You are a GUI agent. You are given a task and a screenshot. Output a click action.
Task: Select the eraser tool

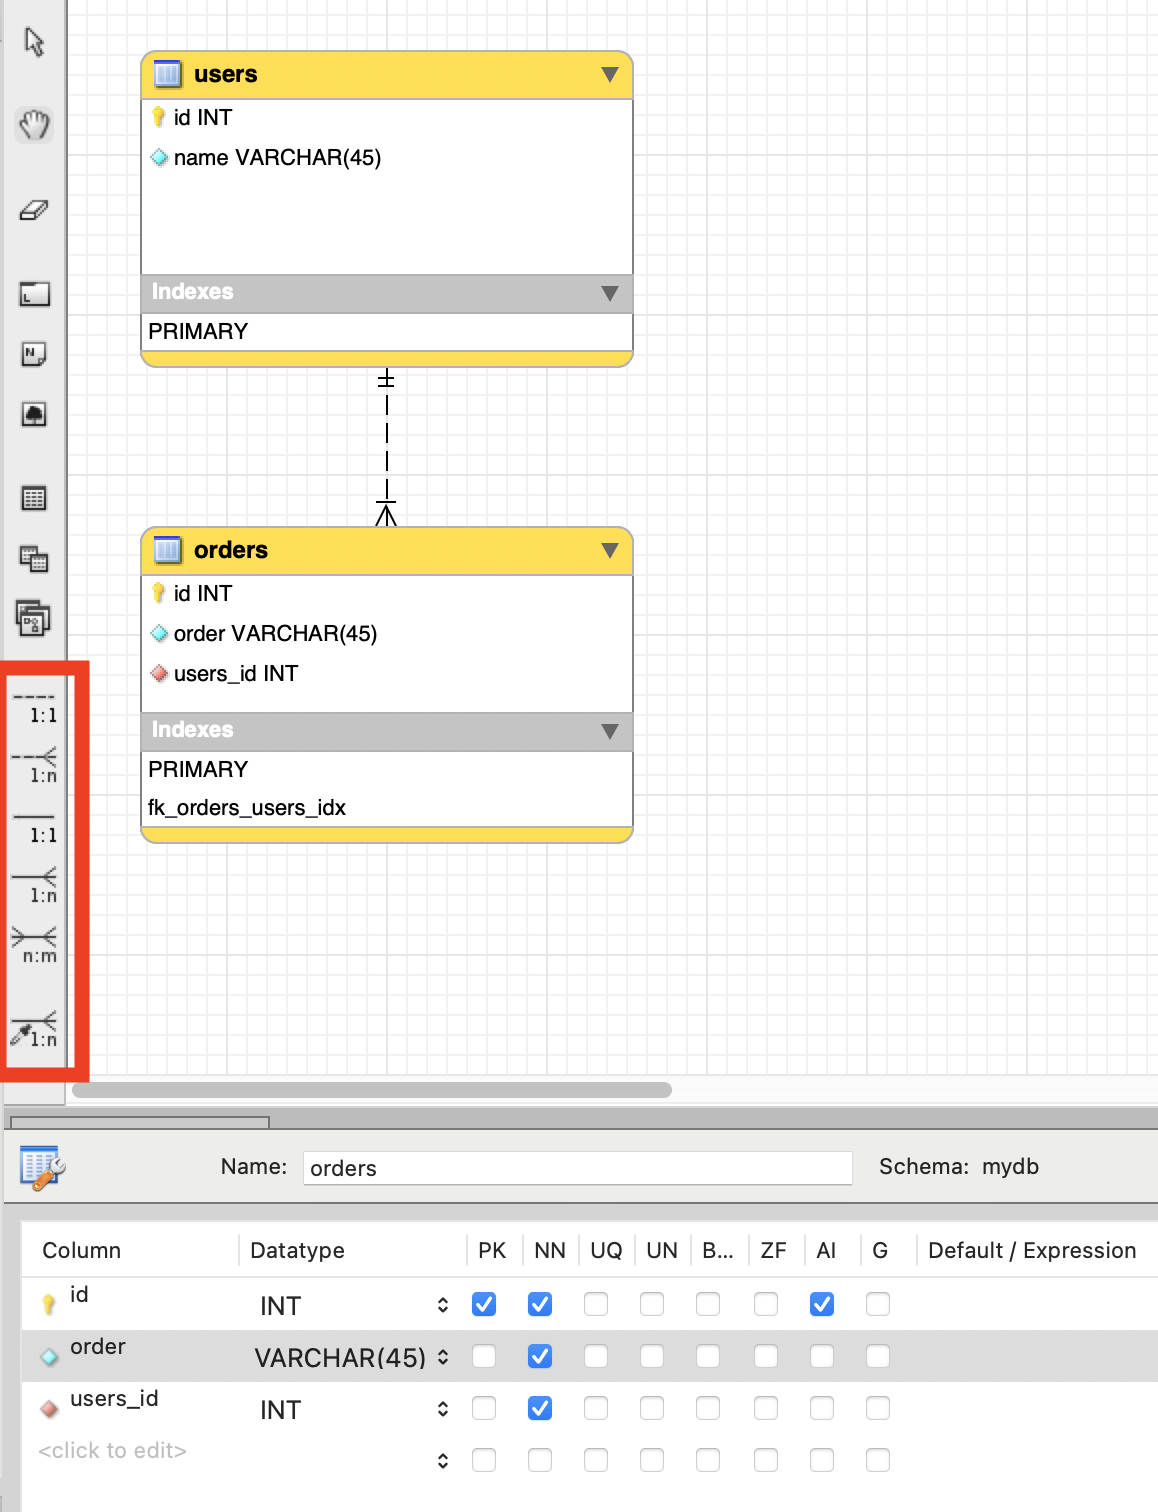tap(34, 210)
